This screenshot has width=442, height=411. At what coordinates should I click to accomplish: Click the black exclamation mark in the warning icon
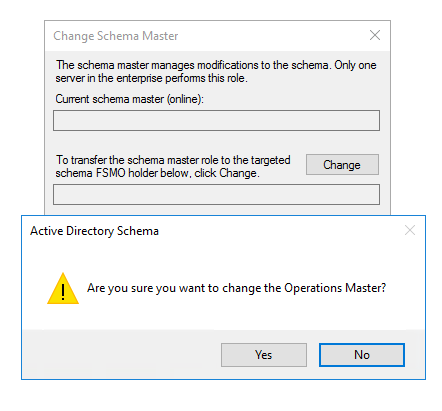pyautogui.click(x=63, y=292)
